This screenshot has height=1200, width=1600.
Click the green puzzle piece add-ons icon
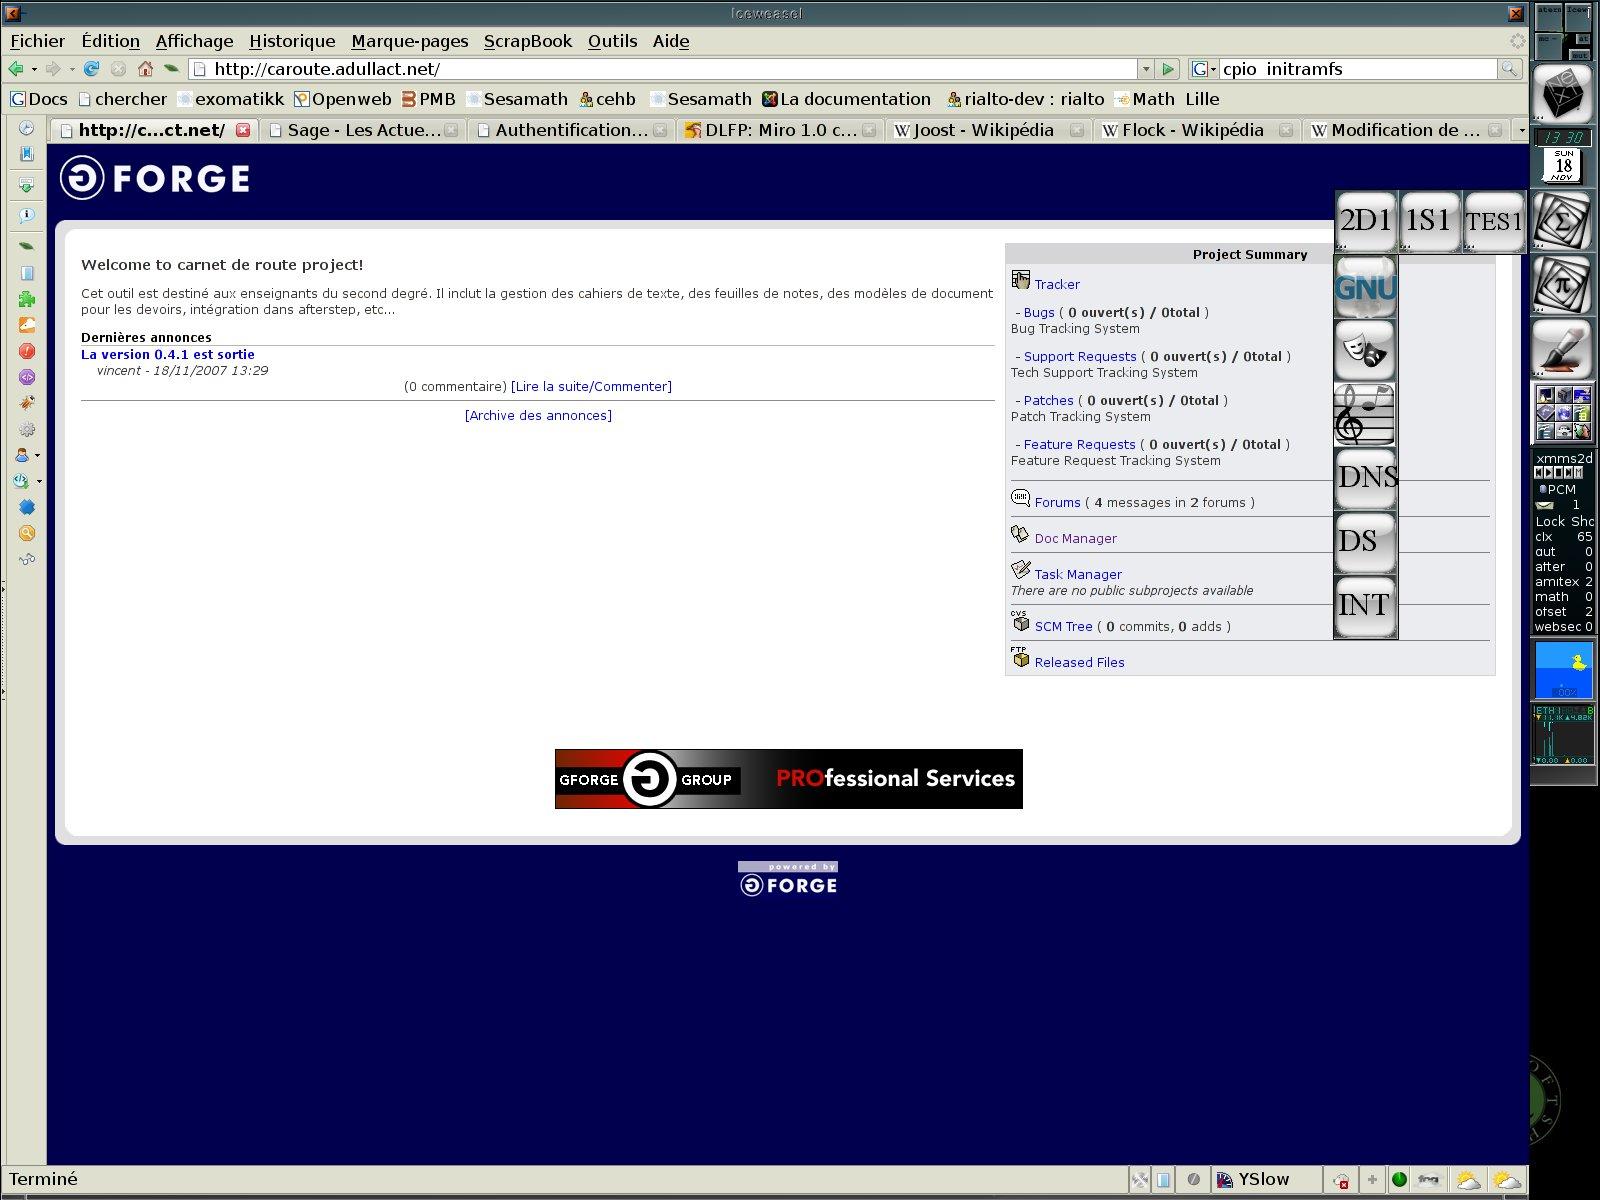tap(27, 299)
